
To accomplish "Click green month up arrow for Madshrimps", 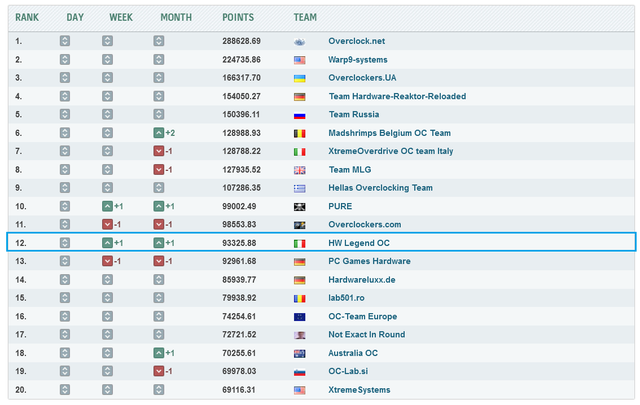I will (x=159, y=133).
